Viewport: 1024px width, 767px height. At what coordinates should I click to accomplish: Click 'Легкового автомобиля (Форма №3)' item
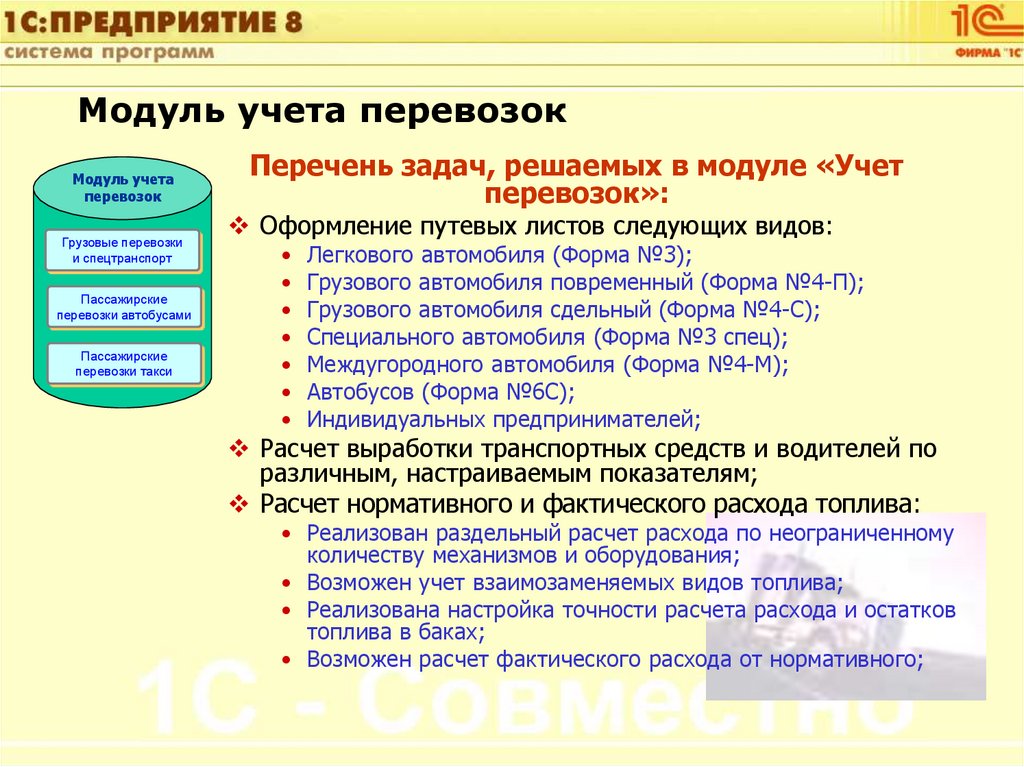[499, 254]
